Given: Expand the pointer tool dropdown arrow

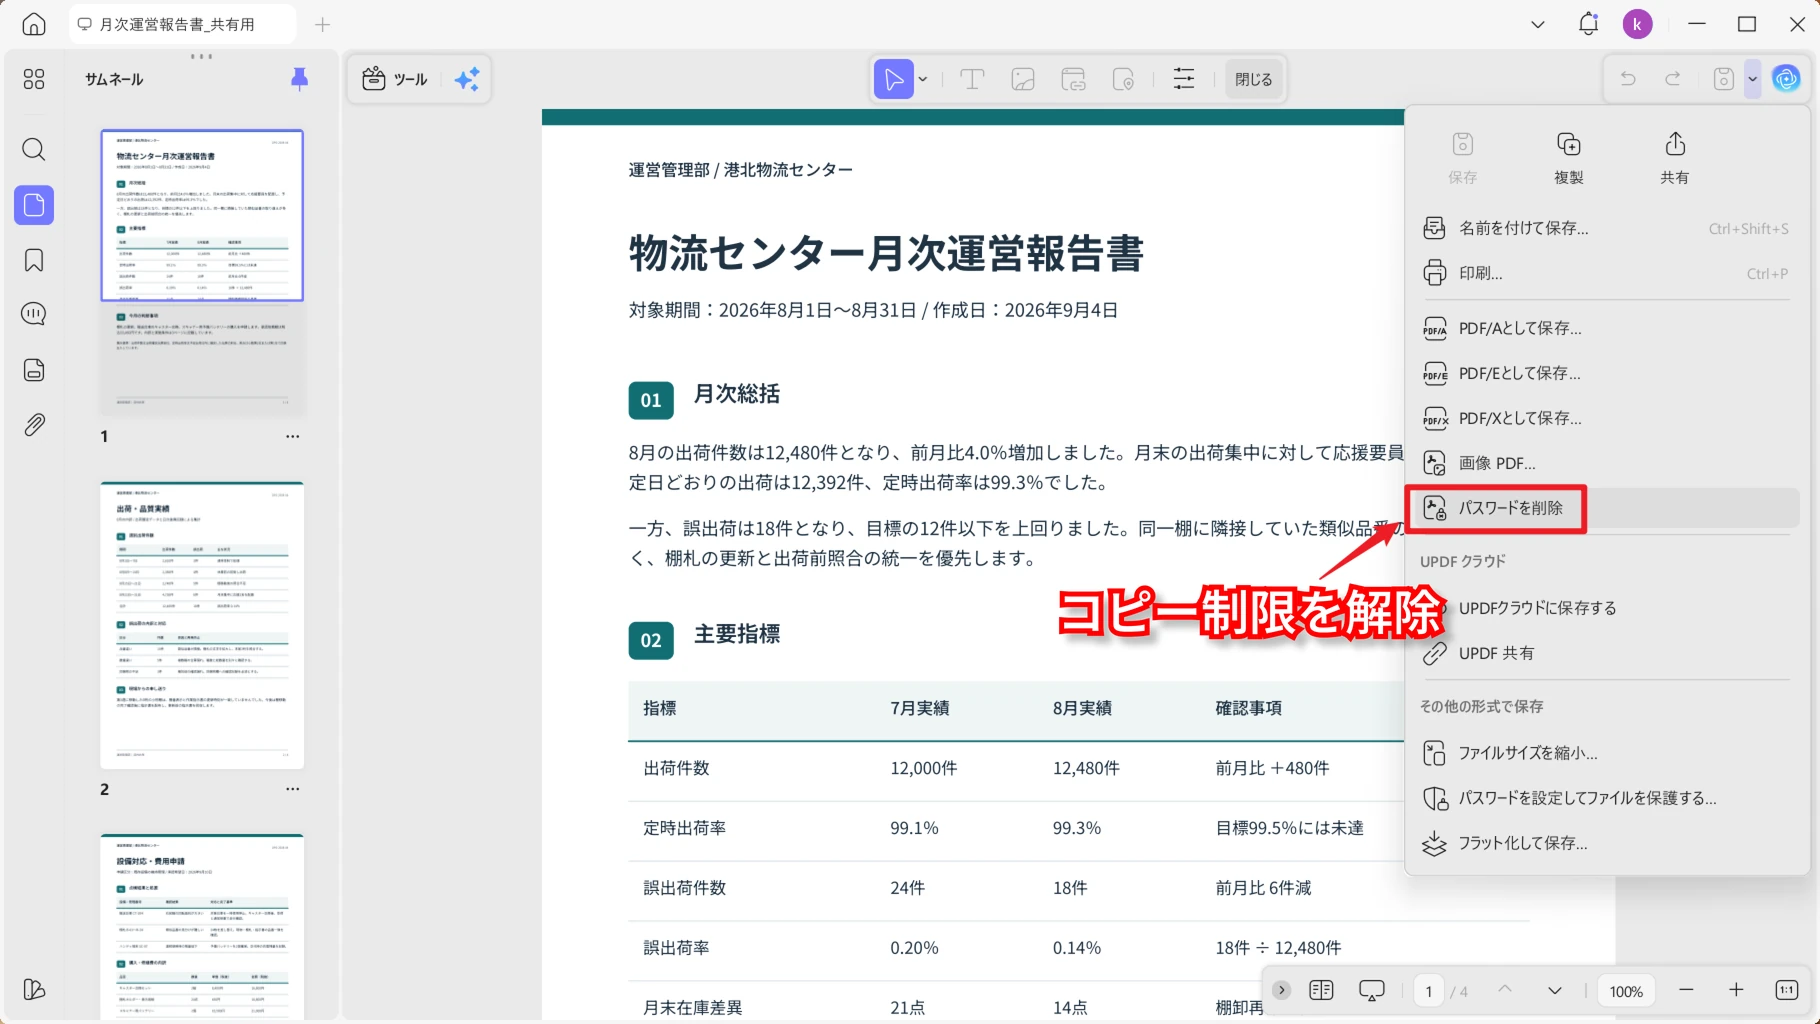Looking at the screenshot, I should [x=923, y=79].
